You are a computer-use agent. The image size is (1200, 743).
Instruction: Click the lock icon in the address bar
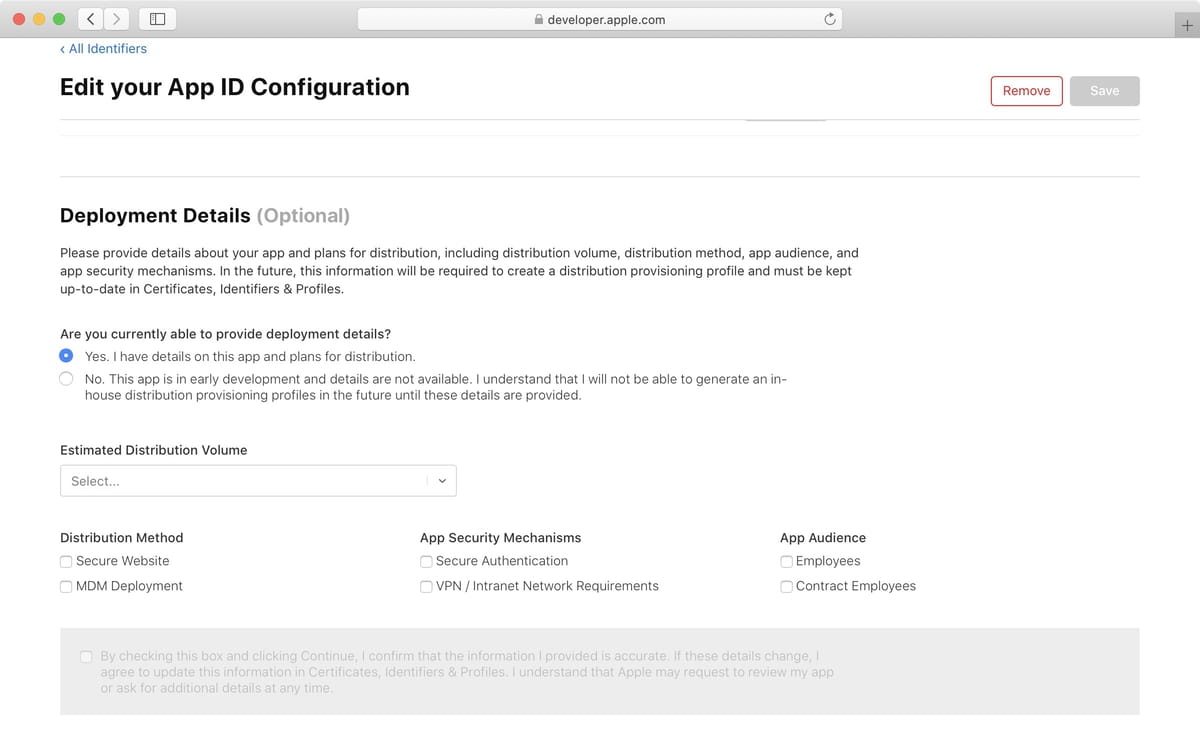pos(539,19)
